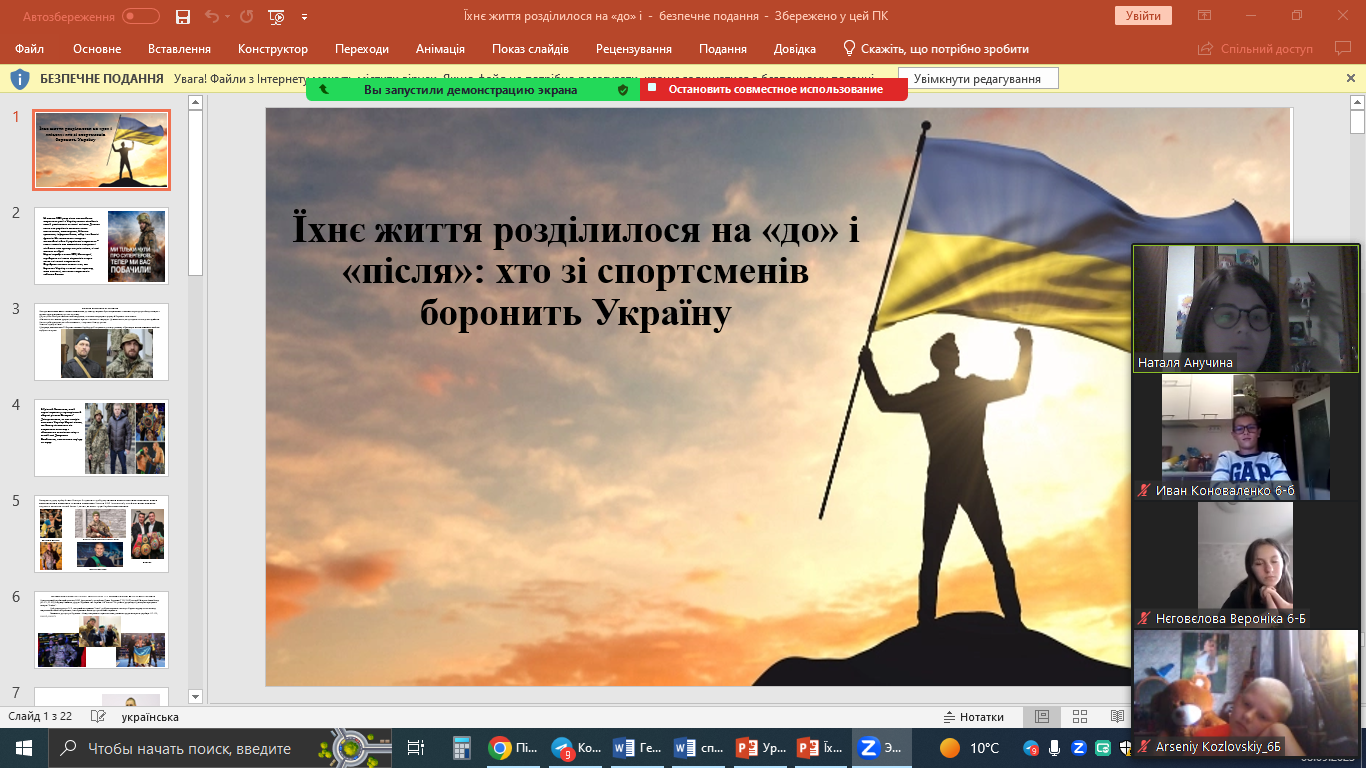1366x768 pixels.
Task: Open the Конструктор tab
Action: [273, 49]
